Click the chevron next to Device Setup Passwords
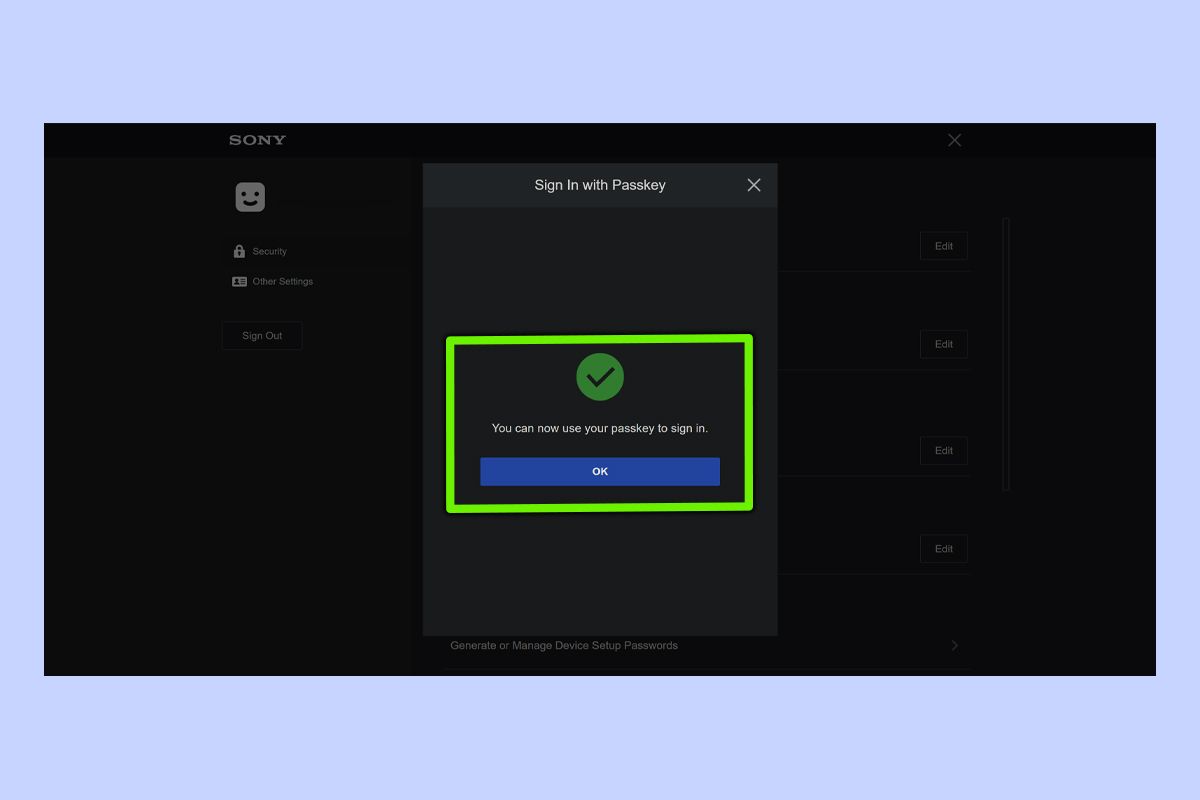 coord(954,645)
